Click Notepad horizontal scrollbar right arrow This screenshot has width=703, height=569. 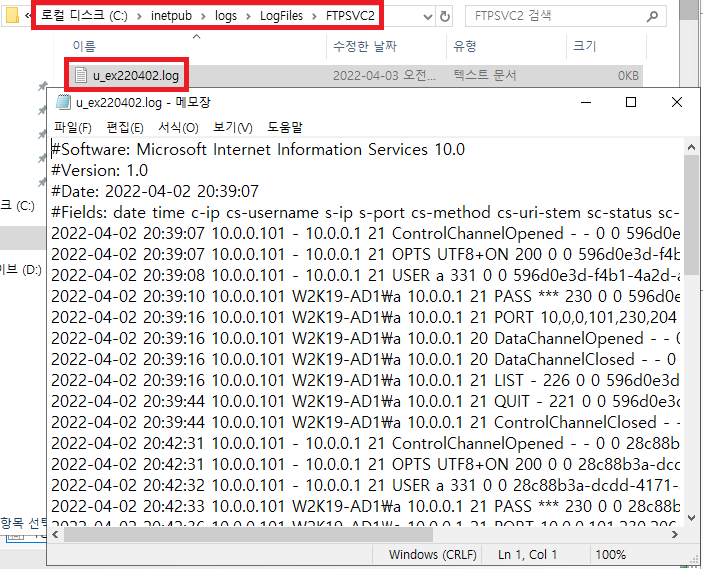[x=675, y=534]
